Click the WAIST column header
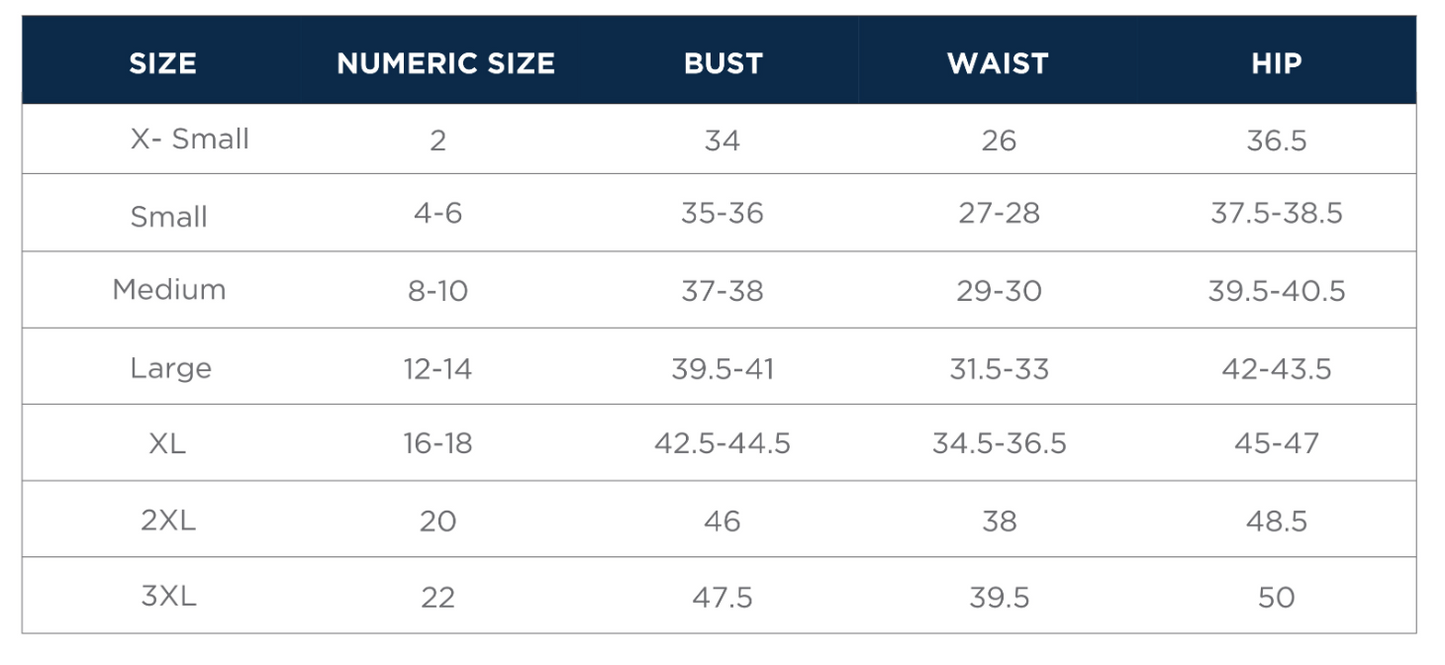Screen dimensions: 1445x665 point(998,63)
